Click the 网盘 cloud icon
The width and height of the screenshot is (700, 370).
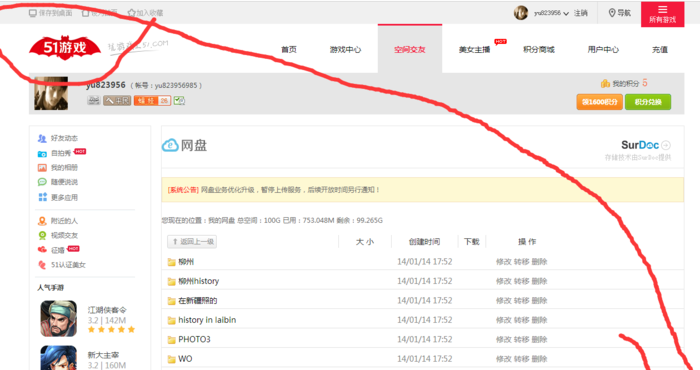coord(170,145)
